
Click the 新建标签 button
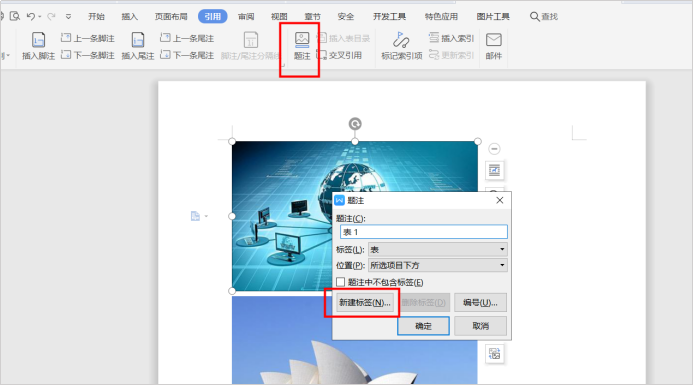click(365, 303)
